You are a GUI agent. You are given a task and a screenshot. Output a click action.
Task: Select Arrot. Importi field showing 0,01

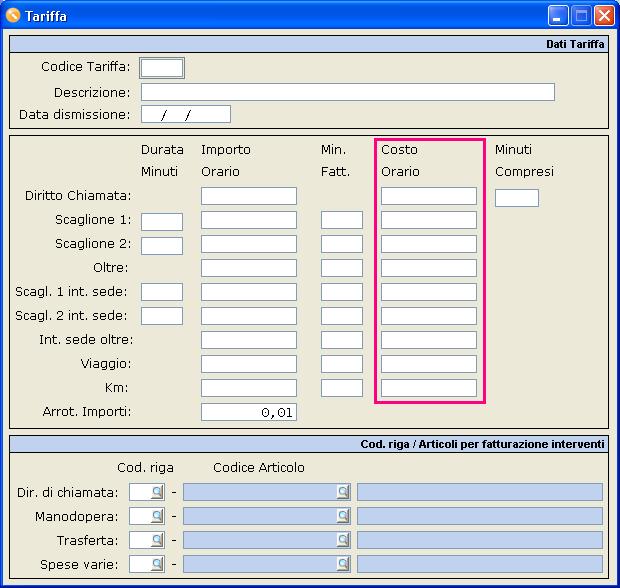[249, 412]
